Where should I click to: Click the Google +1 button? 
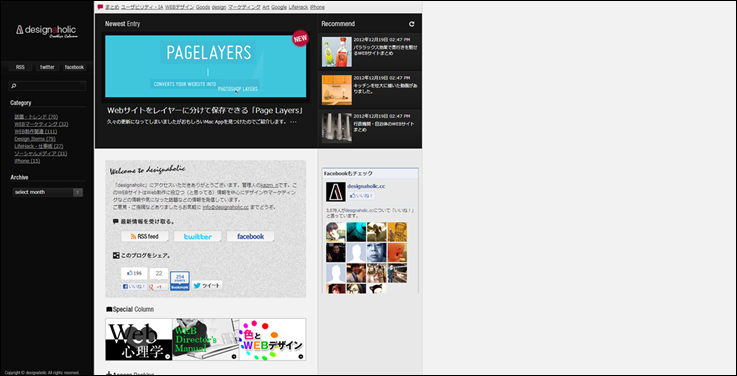158,286
